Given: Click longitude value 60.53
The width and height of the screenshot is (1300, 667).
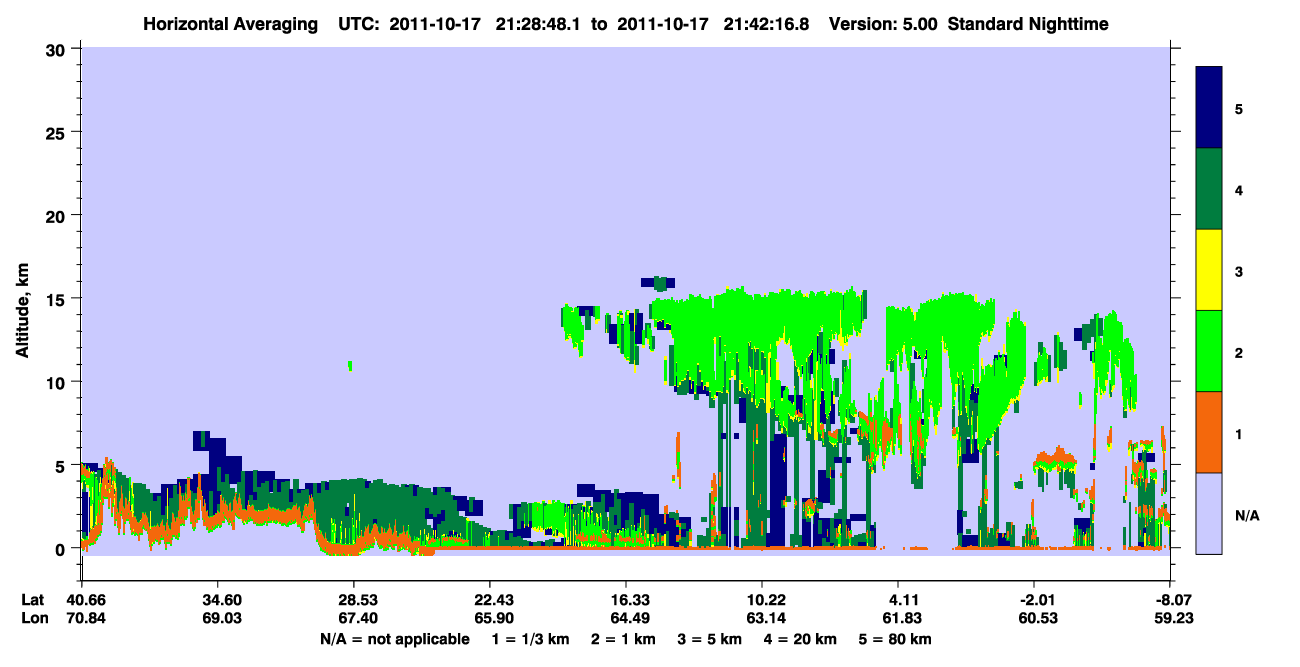Looking at the screenshot, I should click(x=1034, y=619).
